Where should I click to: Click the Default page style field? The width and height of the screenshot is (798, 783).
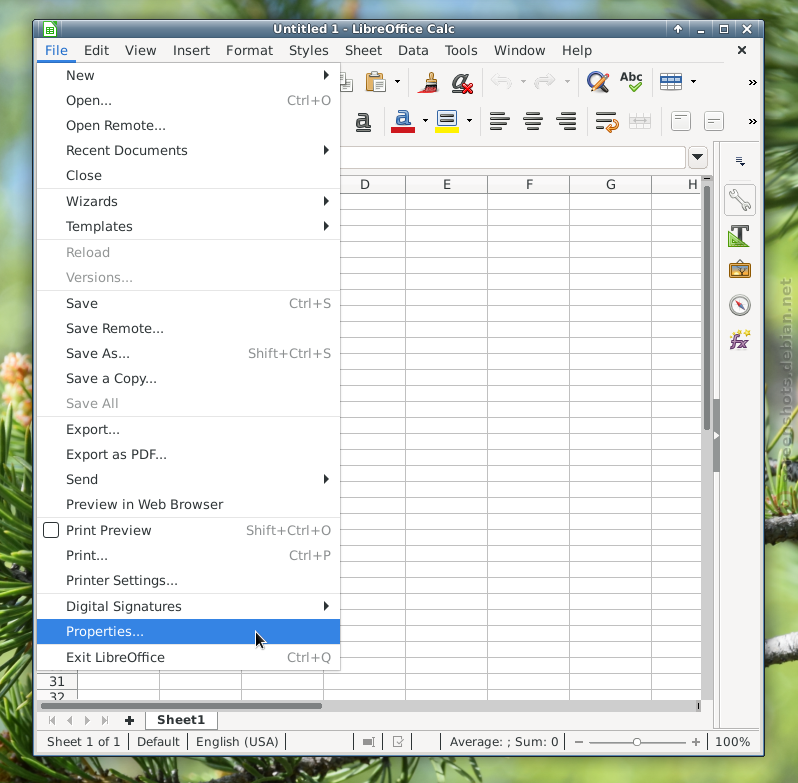[158, 742]
